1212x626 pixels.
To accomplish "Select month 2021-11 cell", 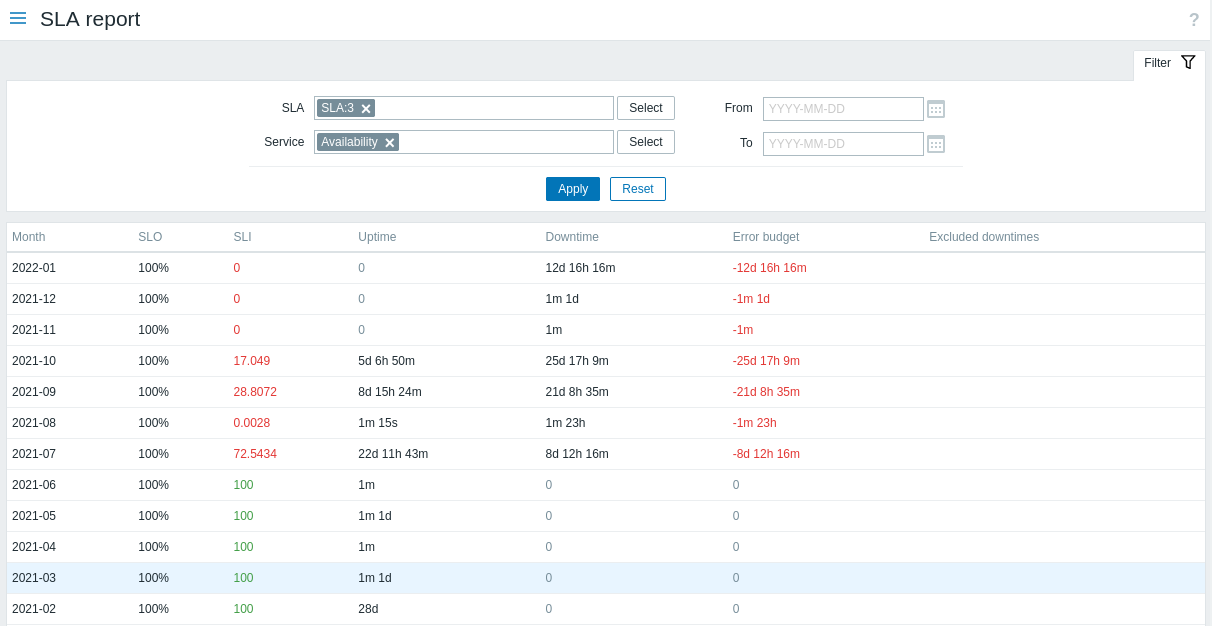I will 34,330.
